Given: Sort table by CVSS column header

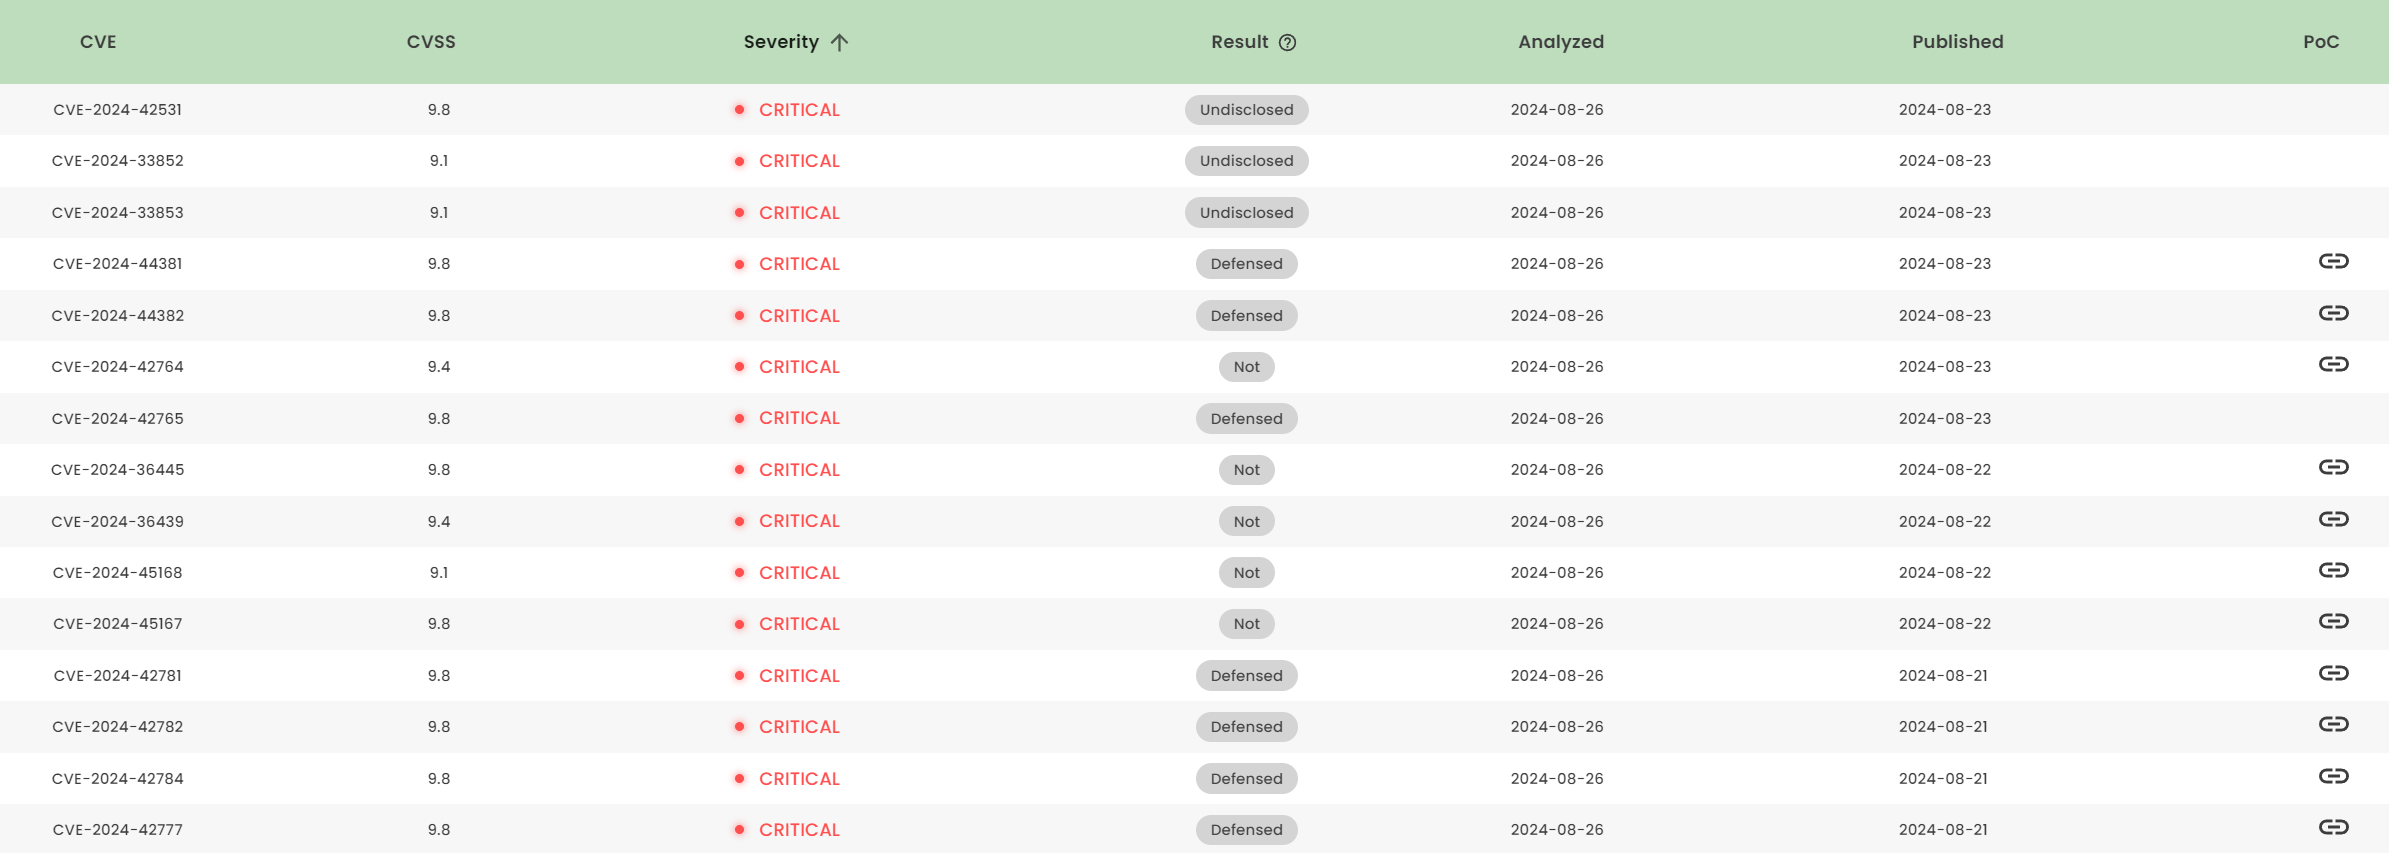Looking at the screenshot, I should [x=431, y=42].
